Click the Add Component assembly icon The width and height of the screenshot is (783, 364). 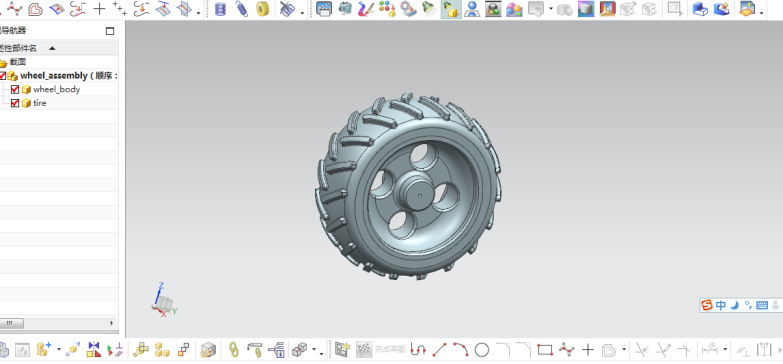coord(45,350)
